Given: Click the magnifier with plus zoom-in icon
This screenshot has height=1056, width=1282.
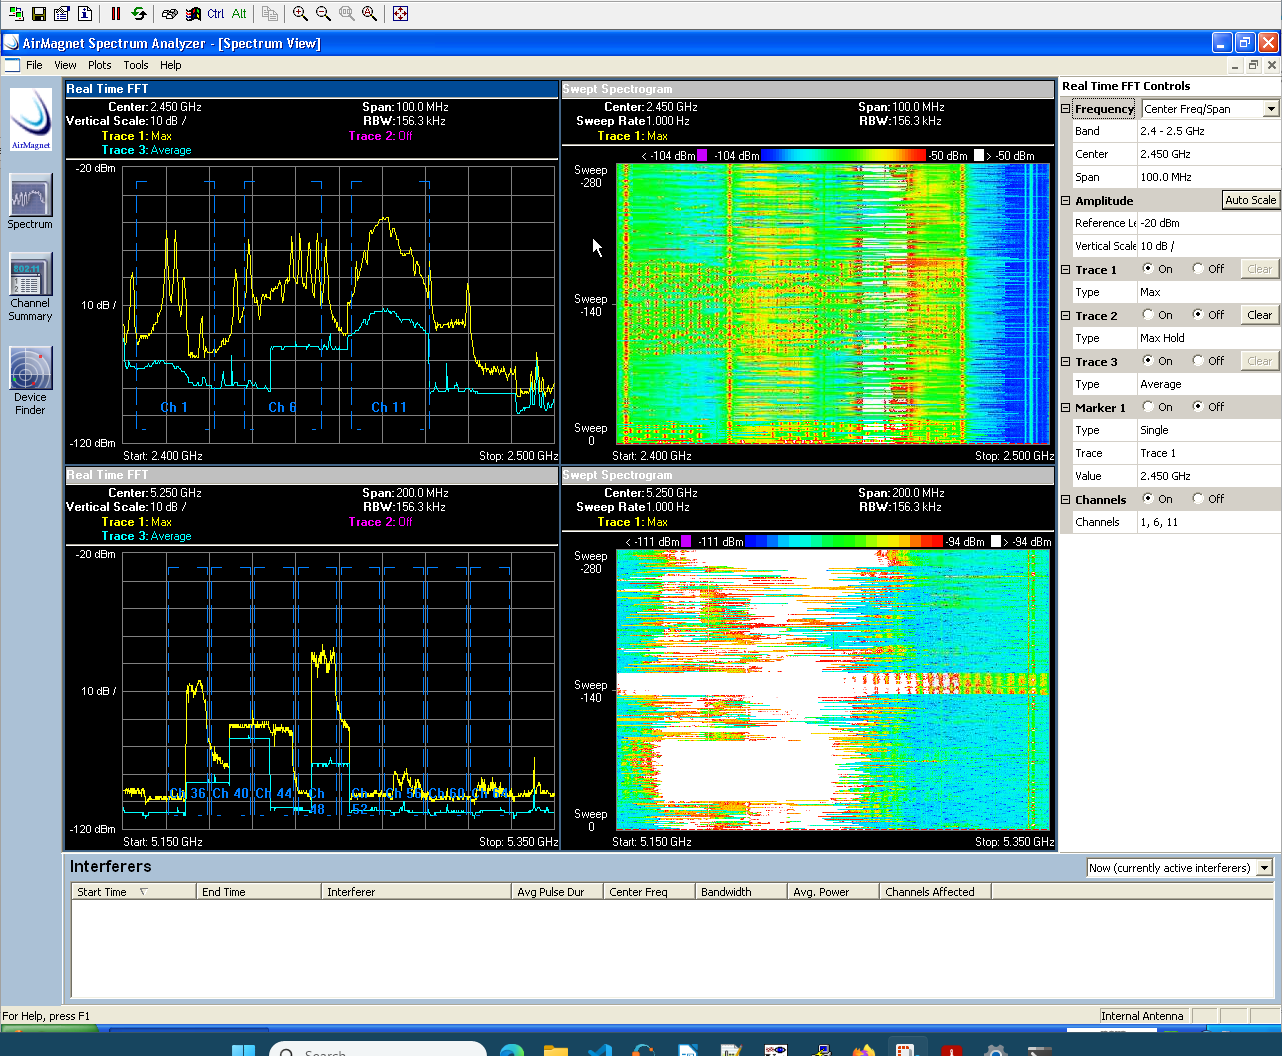Looking at the screenshot, I should click(300, 13).
